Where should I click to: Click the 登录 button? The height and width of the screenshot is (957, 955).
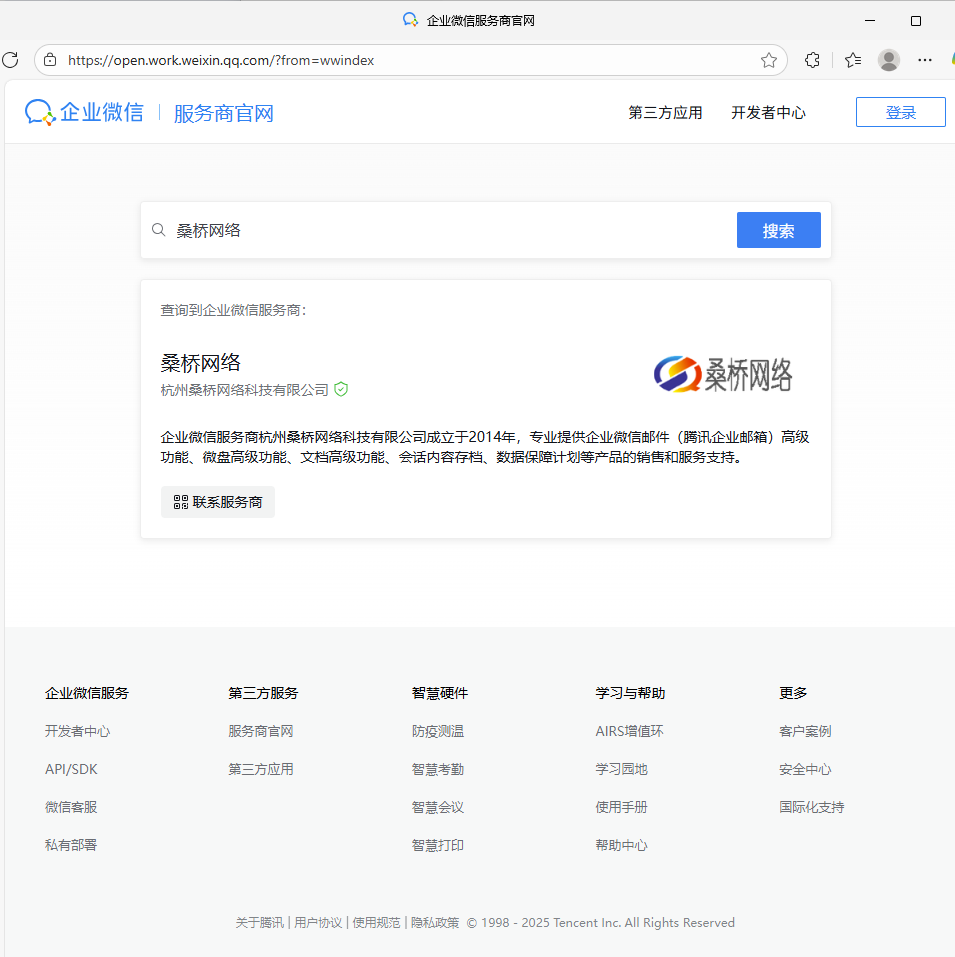[900, 112]
